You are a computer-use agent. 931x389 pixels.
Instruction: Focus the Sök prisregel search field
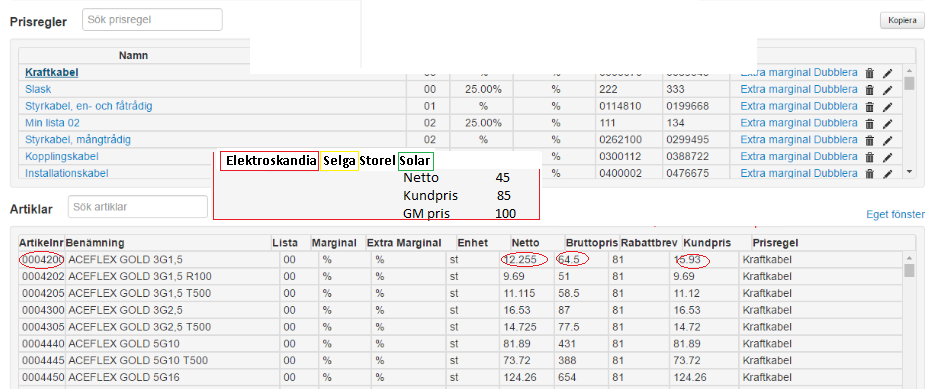(152, 20)
